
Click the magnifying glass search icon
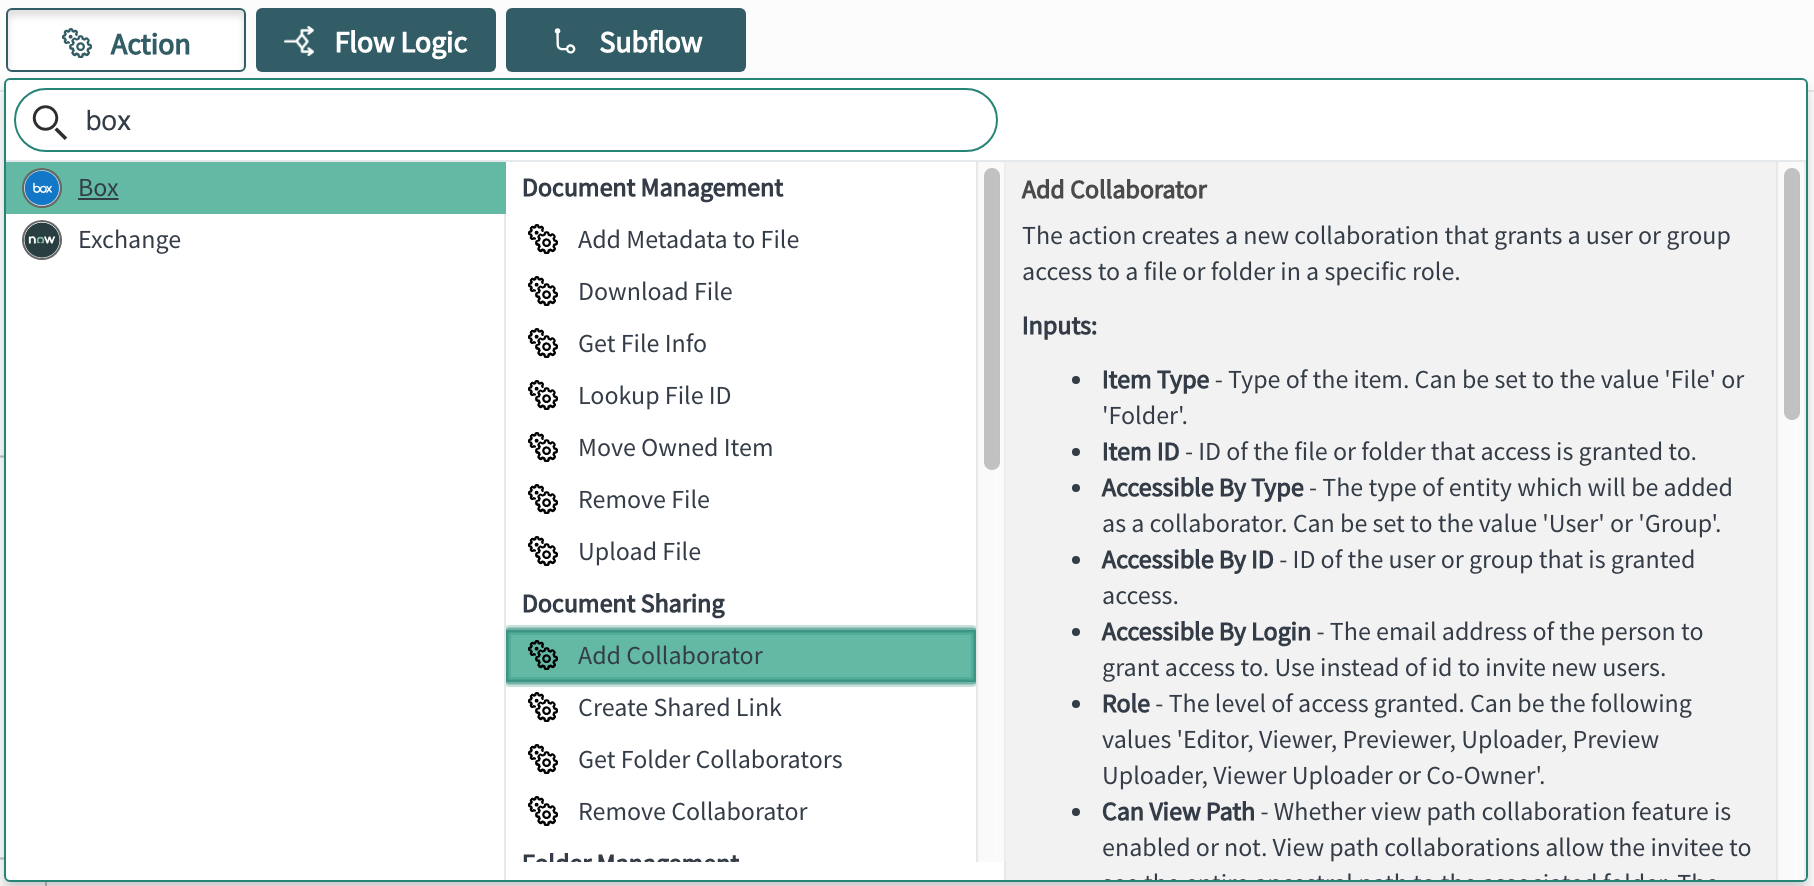pyautogui.click(x=49, y=122)
